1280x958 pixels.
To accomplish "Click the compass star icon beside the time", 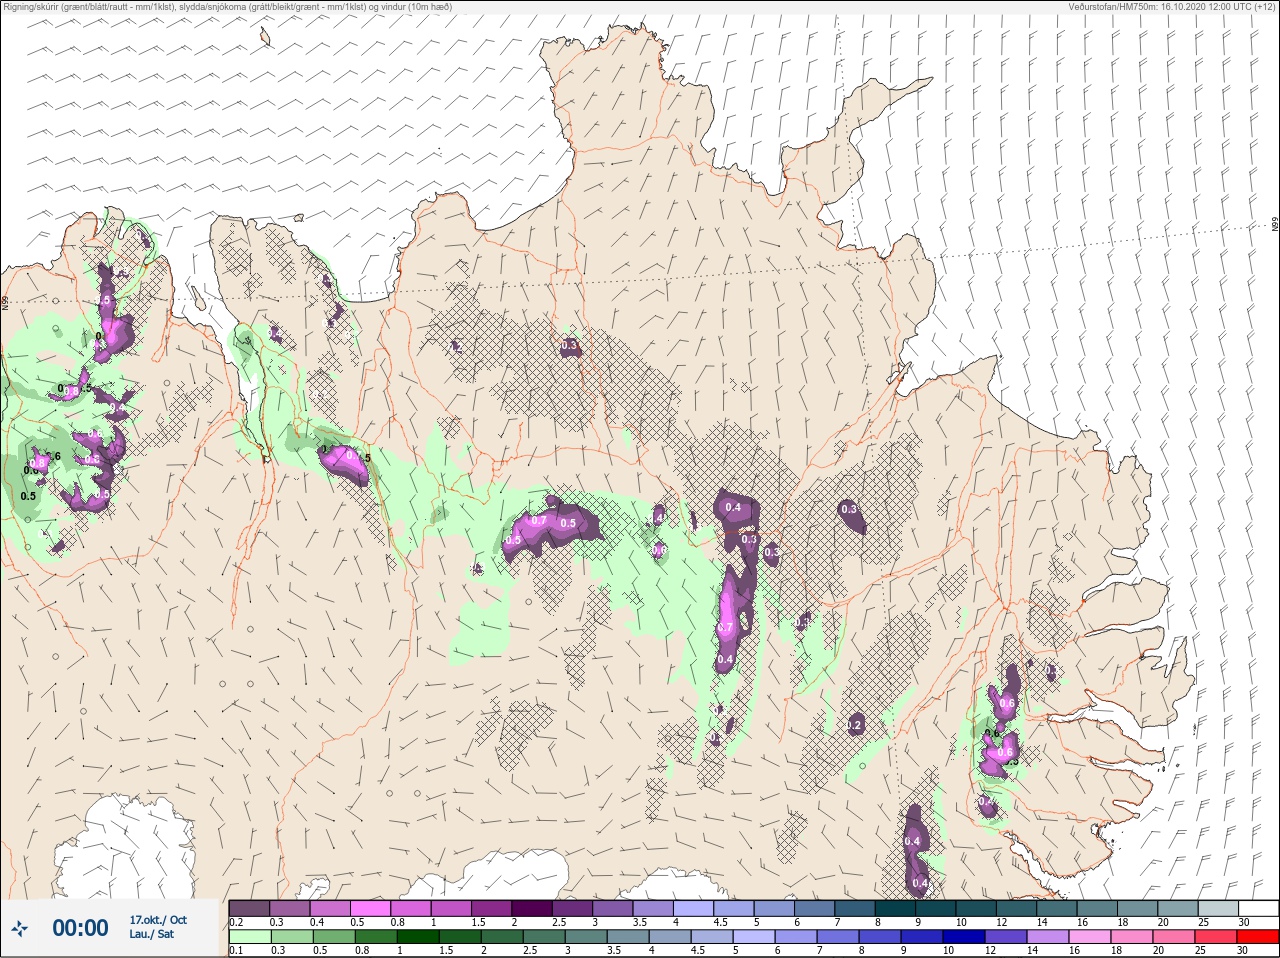I will pyautogui.click(x=20, y=928).
